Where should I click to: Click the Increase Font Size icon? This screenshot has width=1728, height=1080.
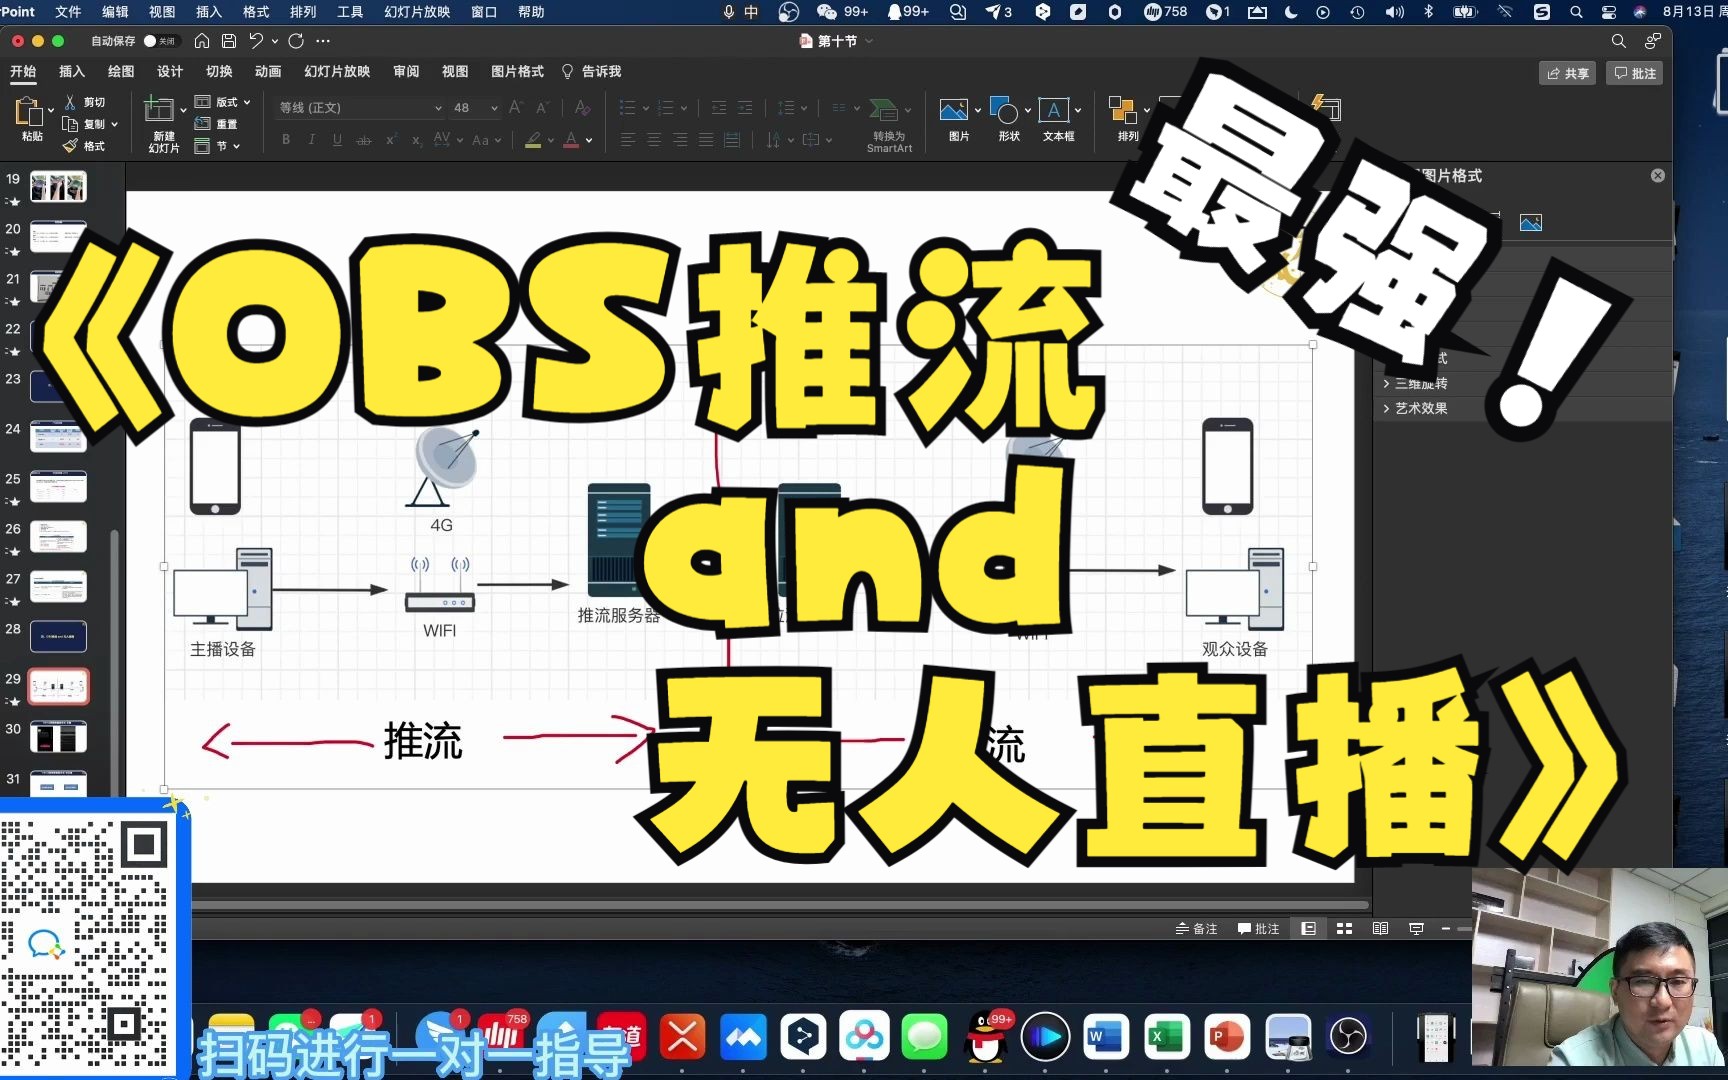click(516, 107)
